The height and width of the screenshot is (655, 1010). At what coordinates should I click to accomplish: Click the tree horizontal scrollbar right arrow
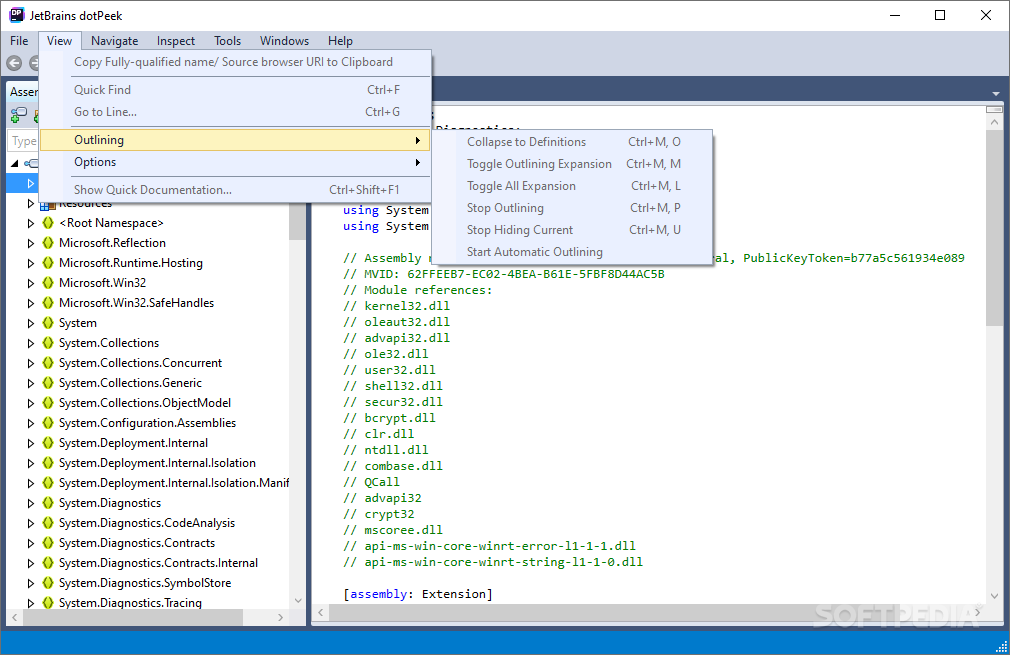[280, 617]
